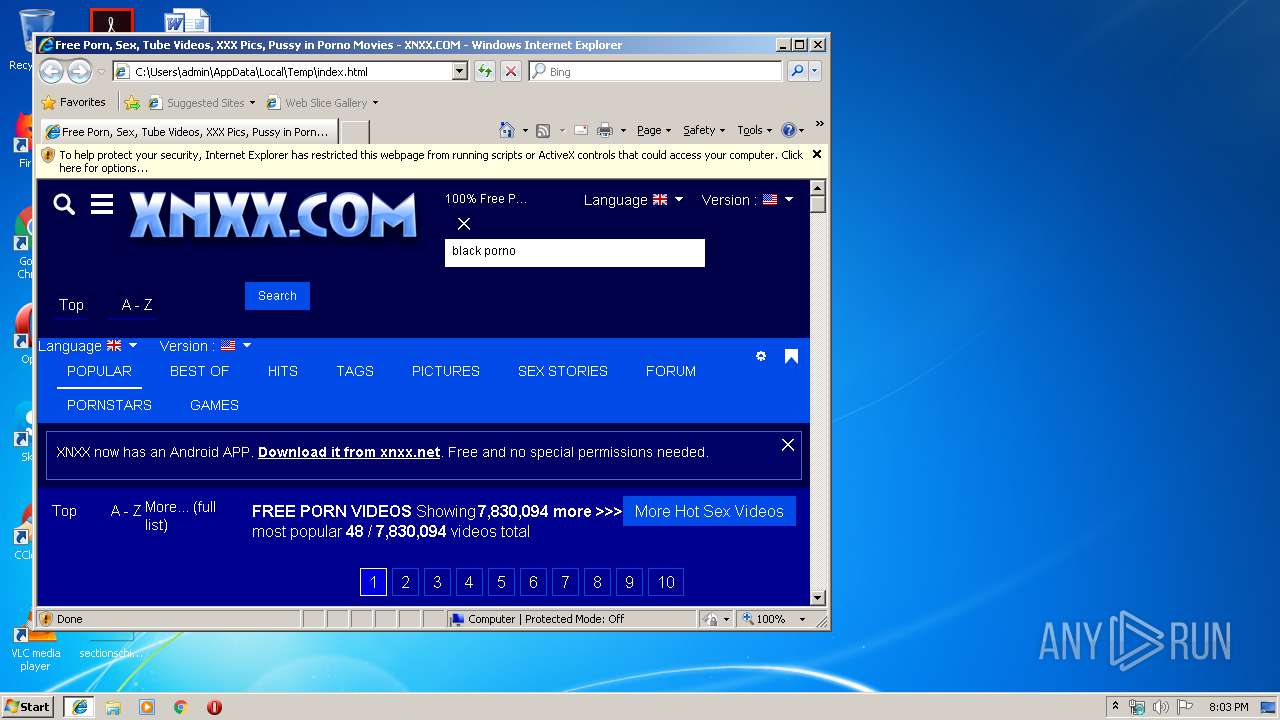1280x720 pixels.
Task: Click the page scrollbar up arrow
Action: (817, 188)
